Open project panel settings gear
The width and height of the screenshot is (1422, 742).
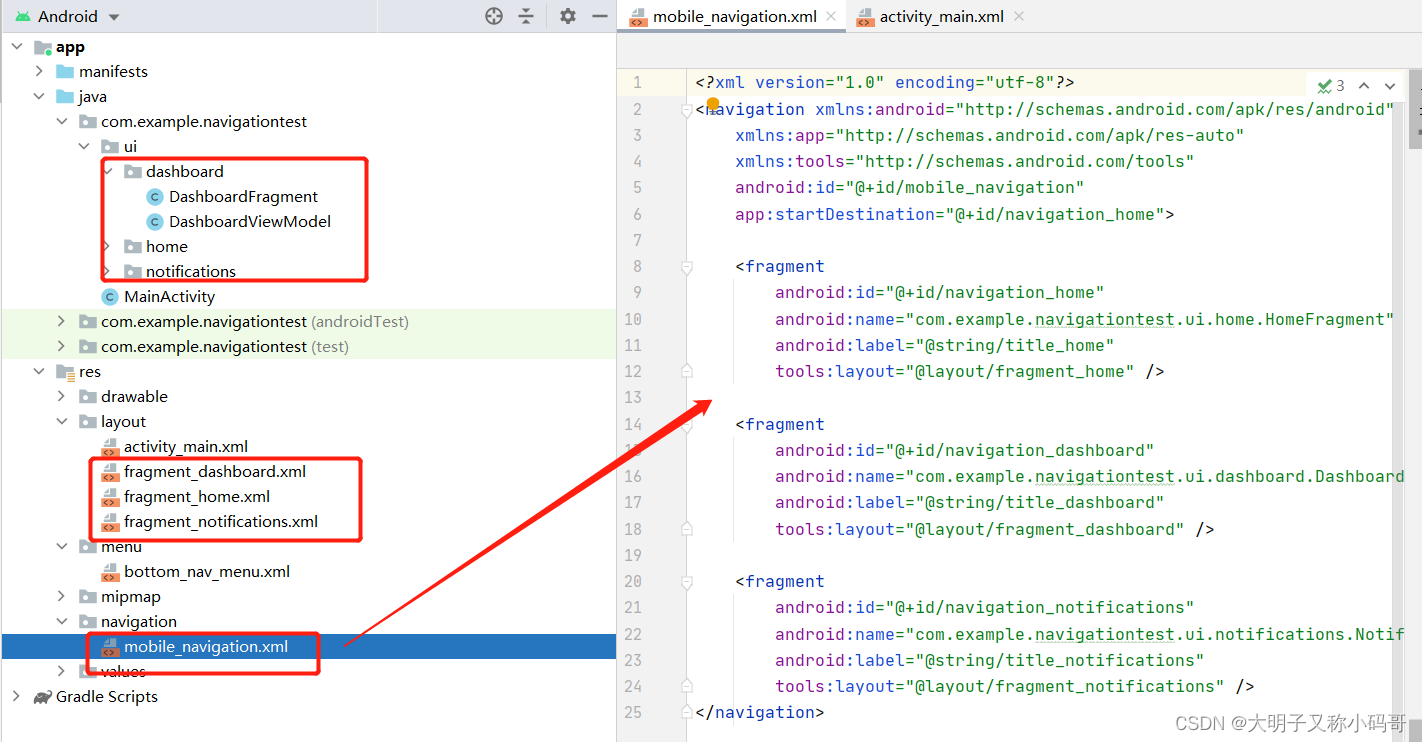tap(568, 16)
